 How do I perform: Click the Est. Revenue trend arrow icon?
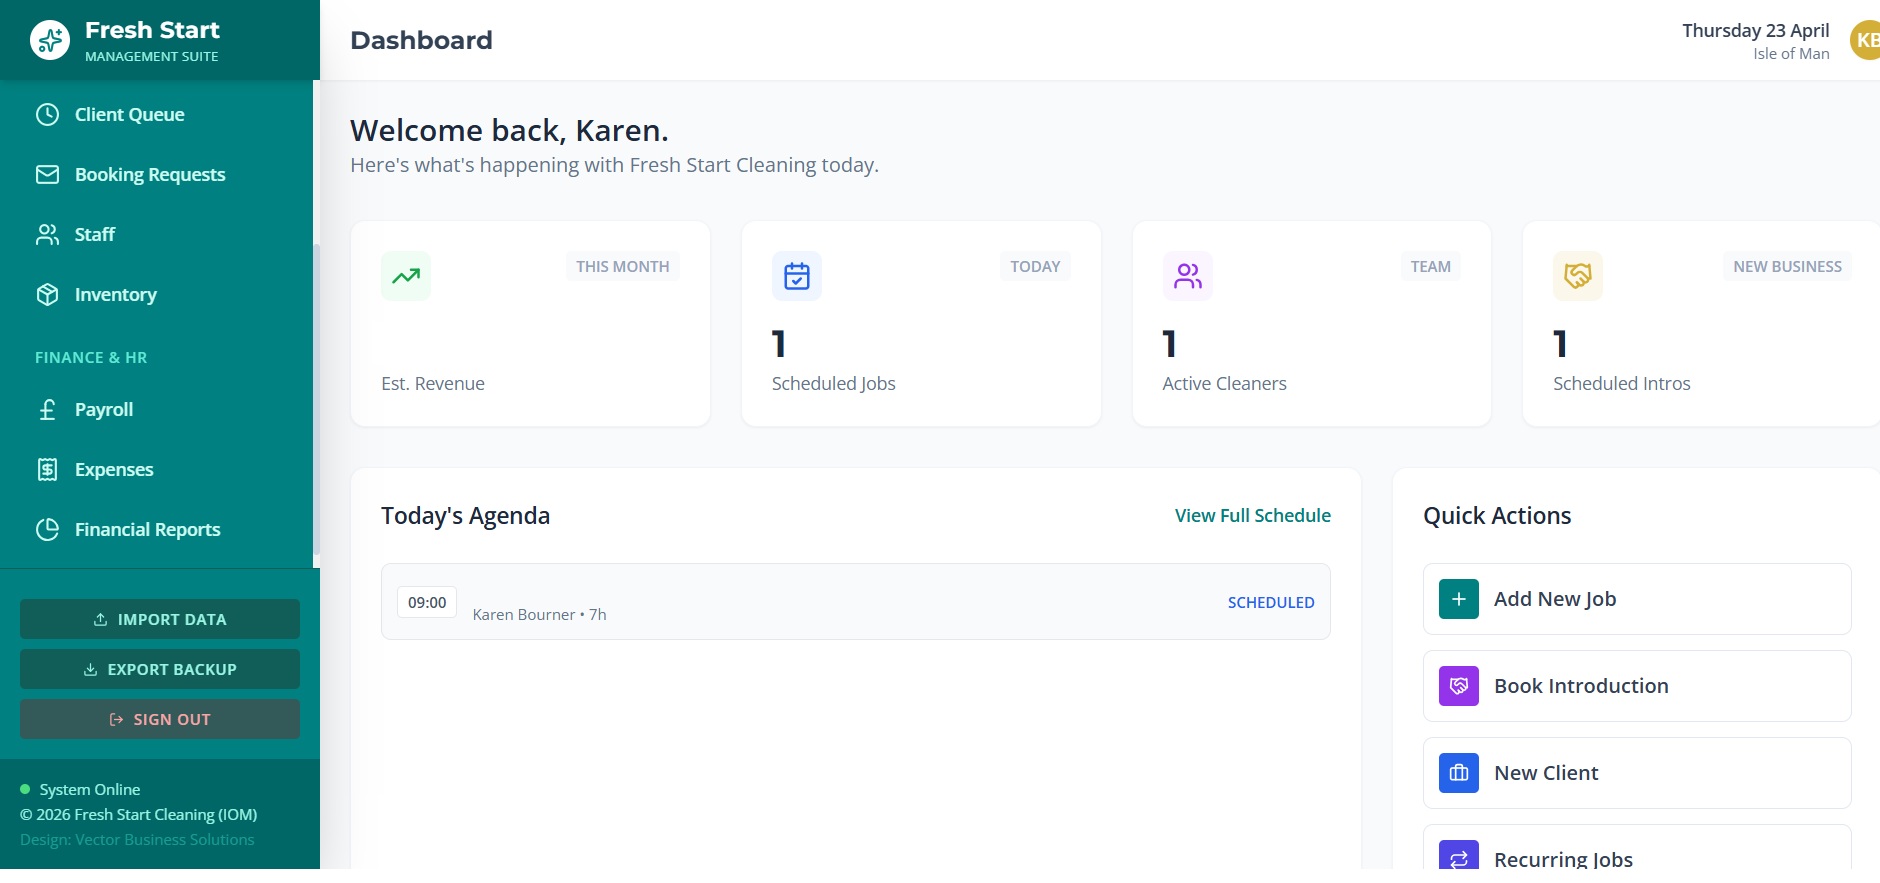(406, 276)
